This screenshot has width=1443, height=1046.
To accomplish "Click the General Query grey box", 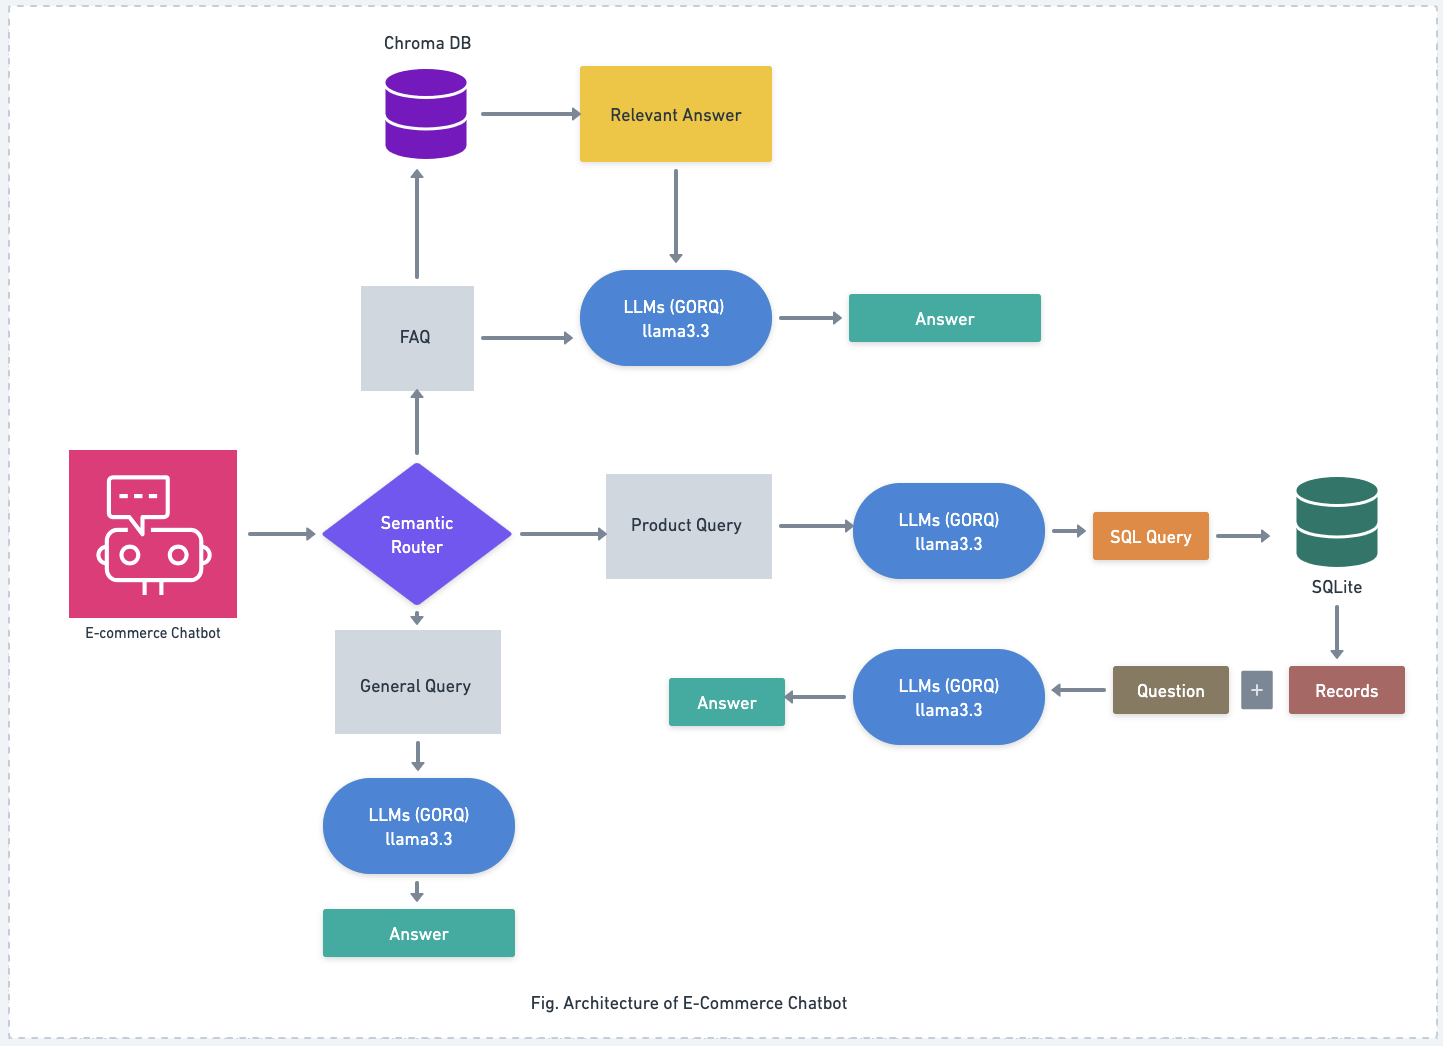I will pos(418,682).
